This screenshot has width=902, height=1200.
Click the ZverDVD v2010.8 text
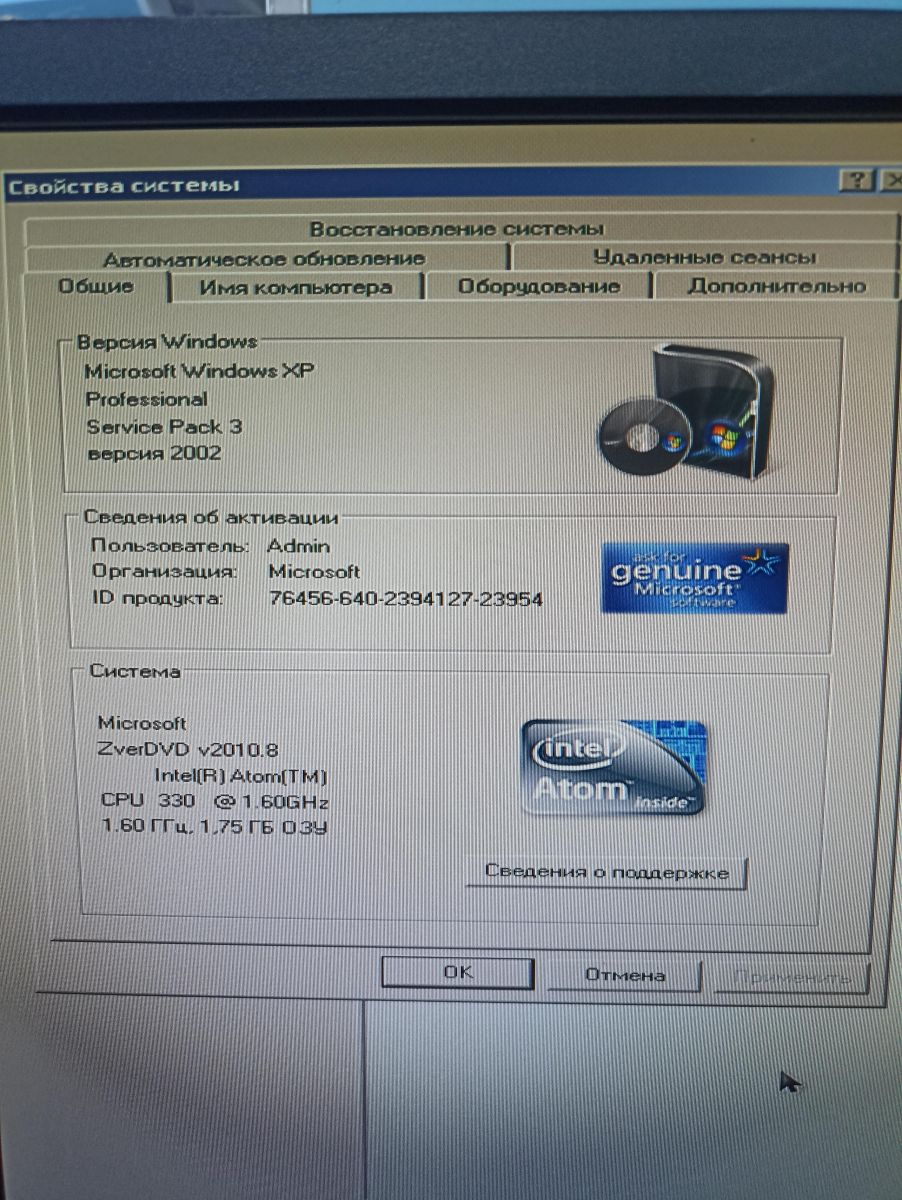point(189,750)
